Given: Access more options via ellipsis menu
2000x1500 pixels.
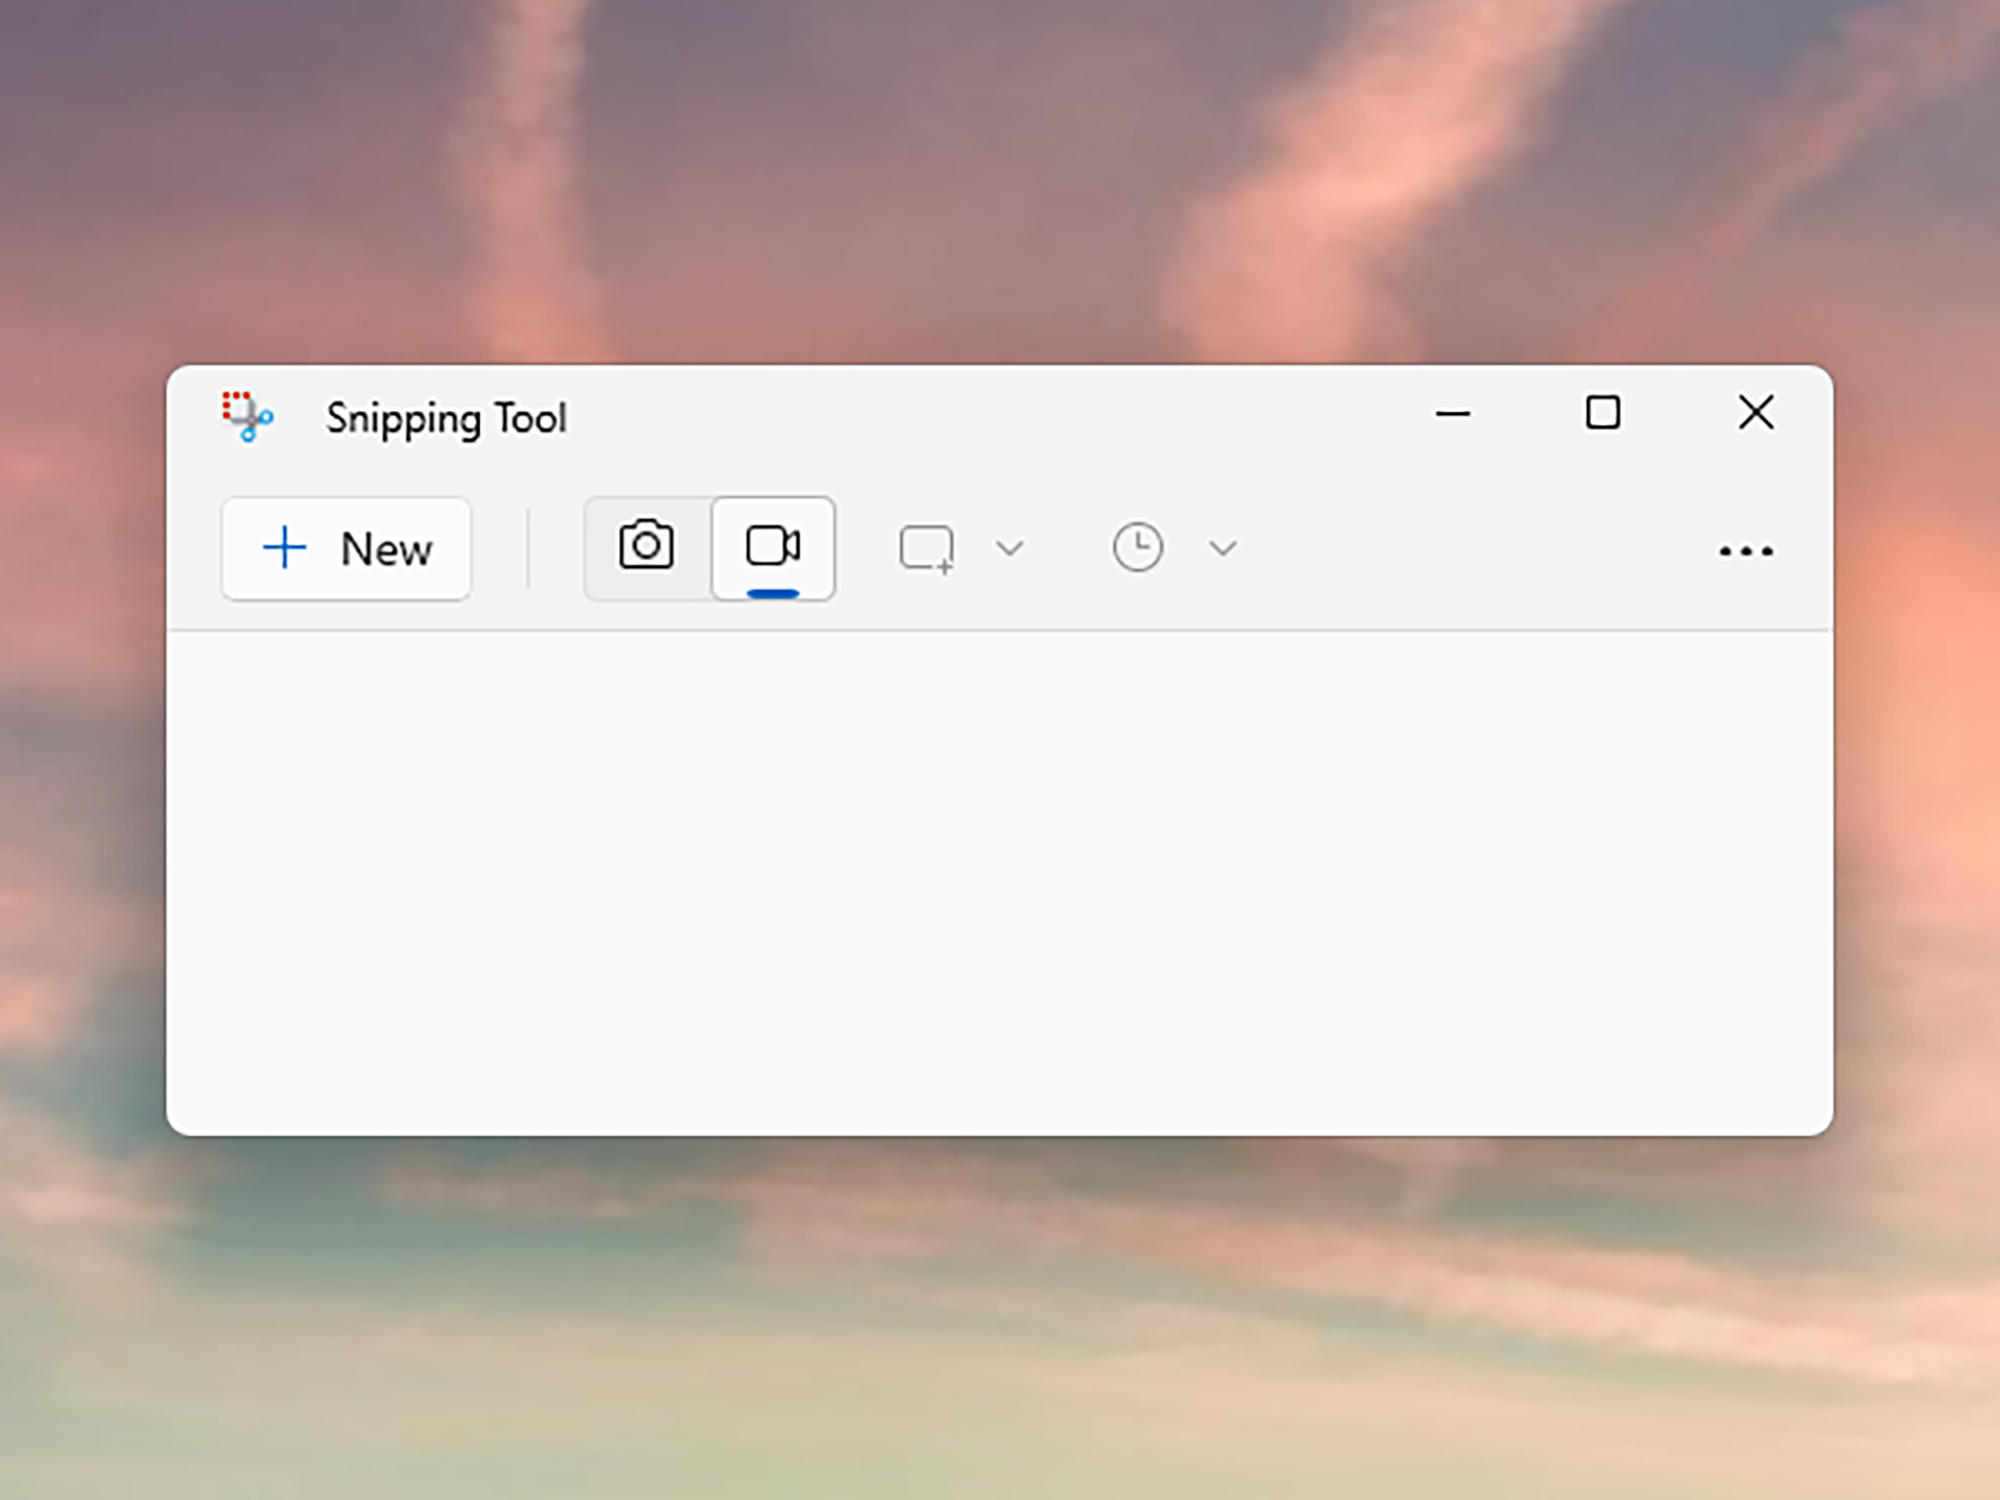Looking at the screenshot, I should [1745, 547].
